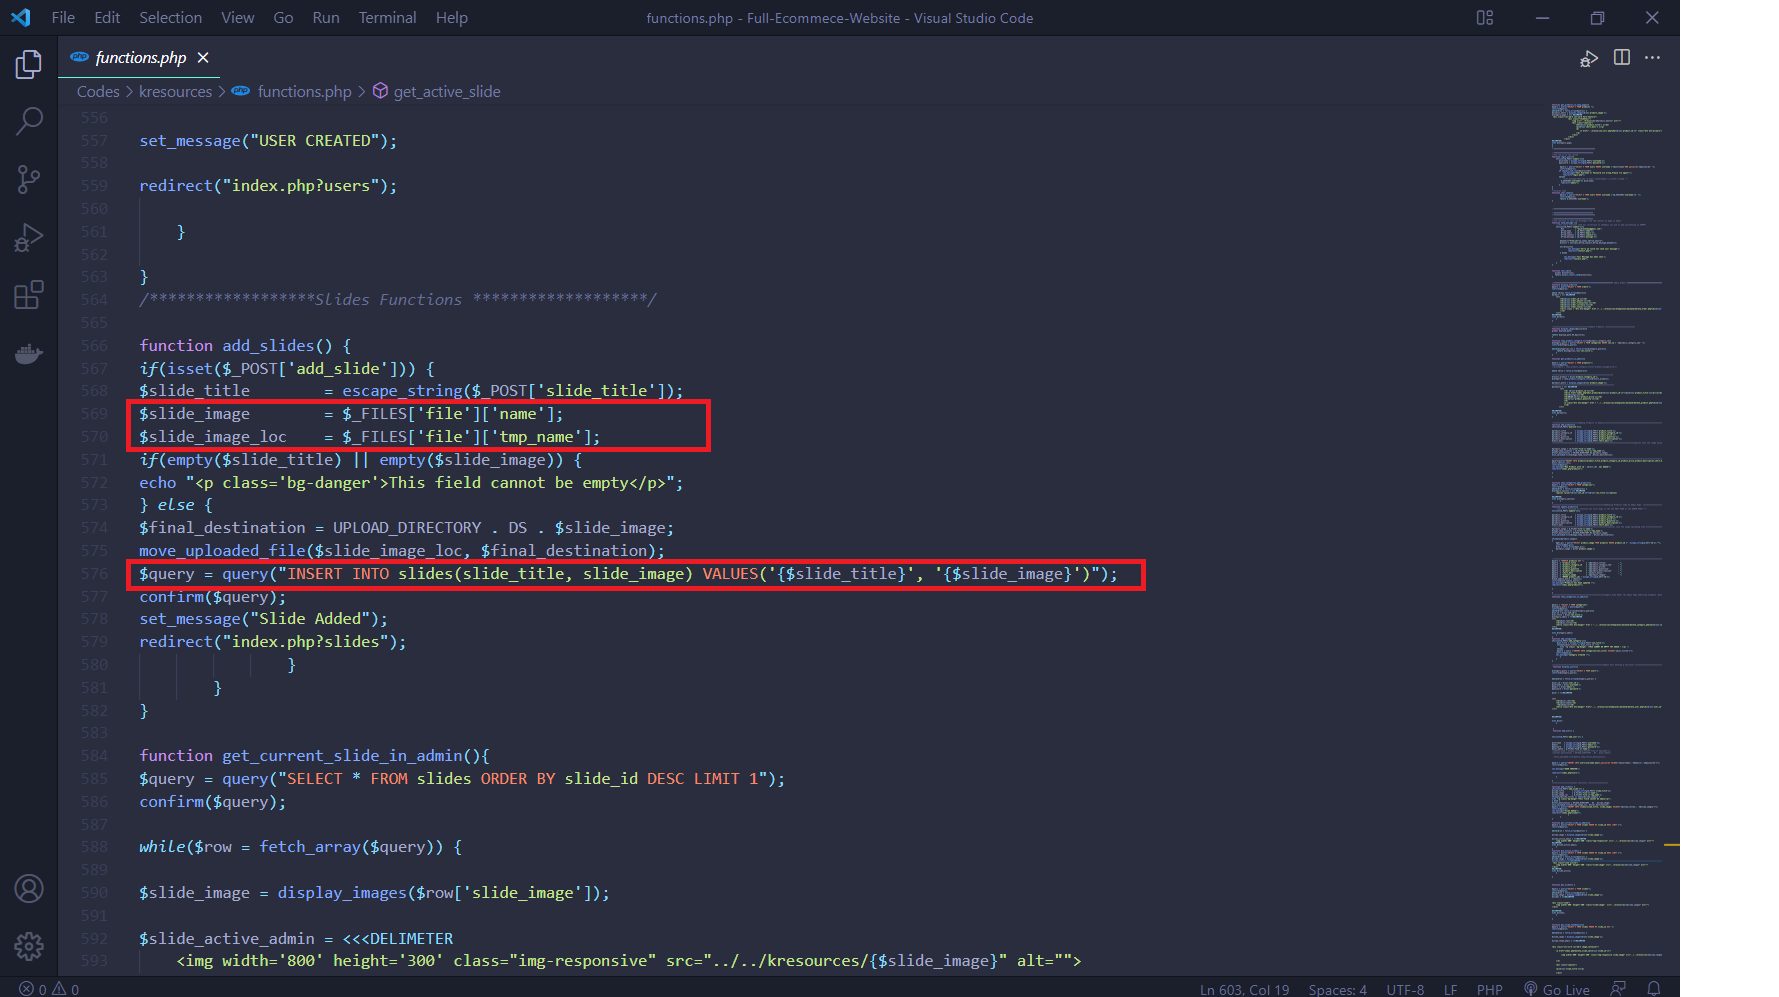Click the Customize Layout icon in title bar
This screenshot has height=997, width=1779.
[1485, 18]
